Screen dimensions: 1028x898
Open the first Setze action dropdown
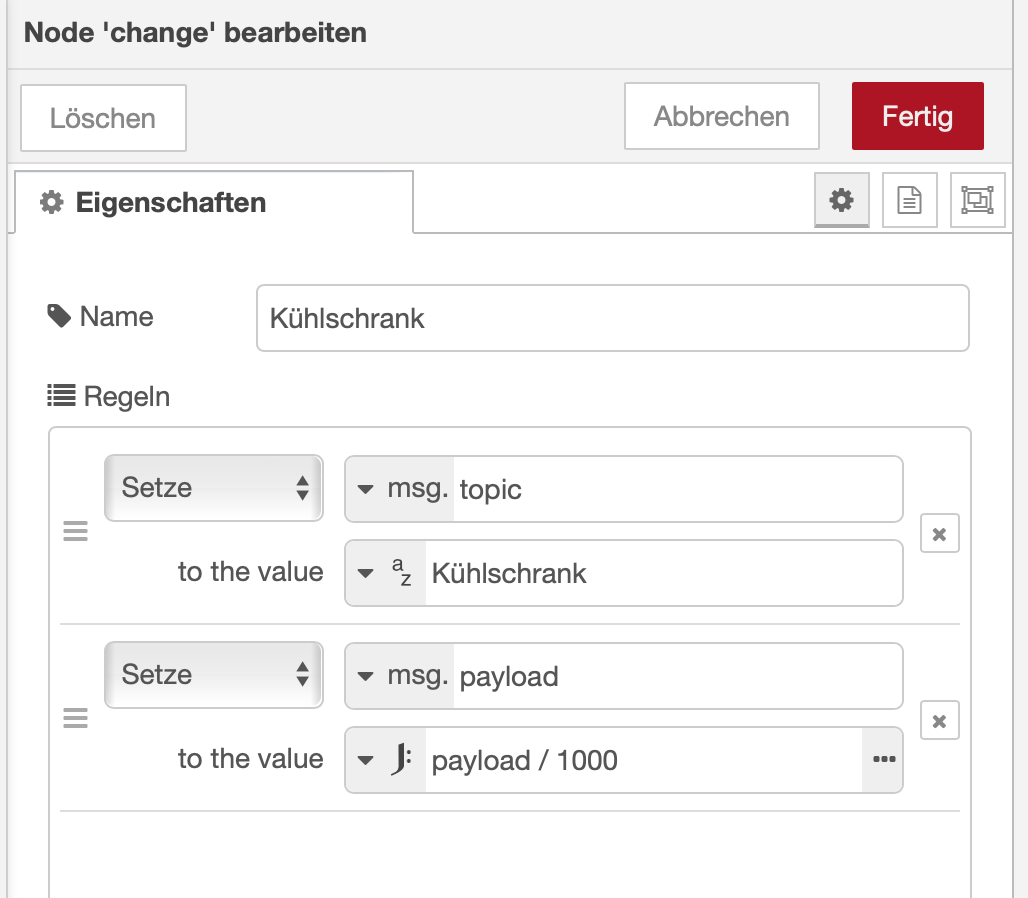tap(214, 488)
